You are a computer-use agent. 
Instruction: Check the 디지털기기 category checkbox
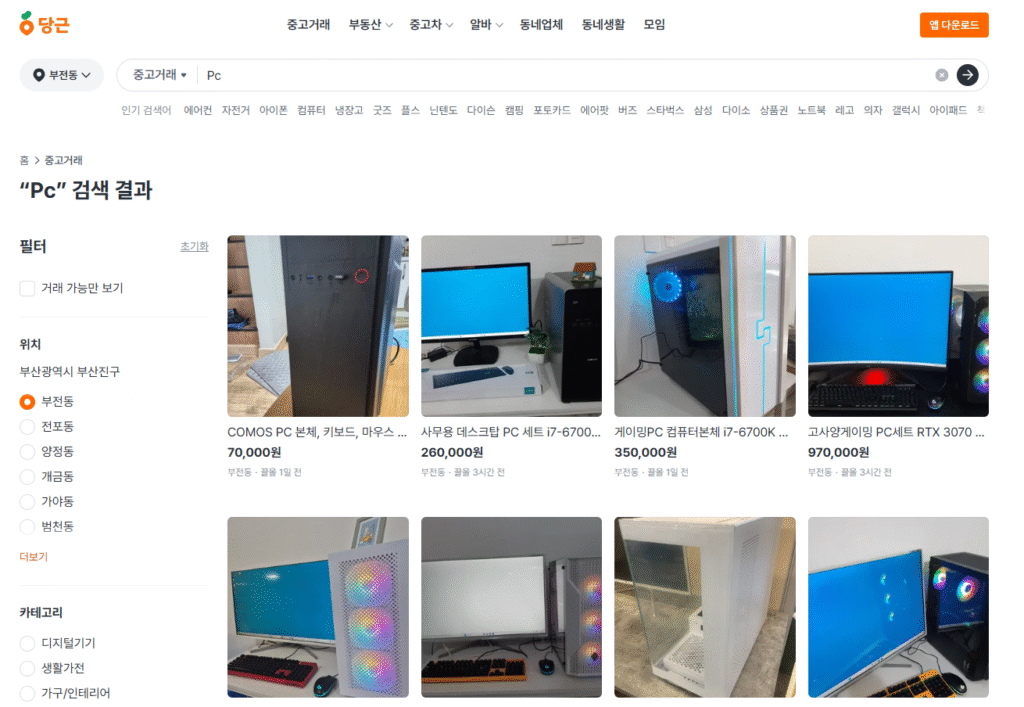(x=28, y=643)
